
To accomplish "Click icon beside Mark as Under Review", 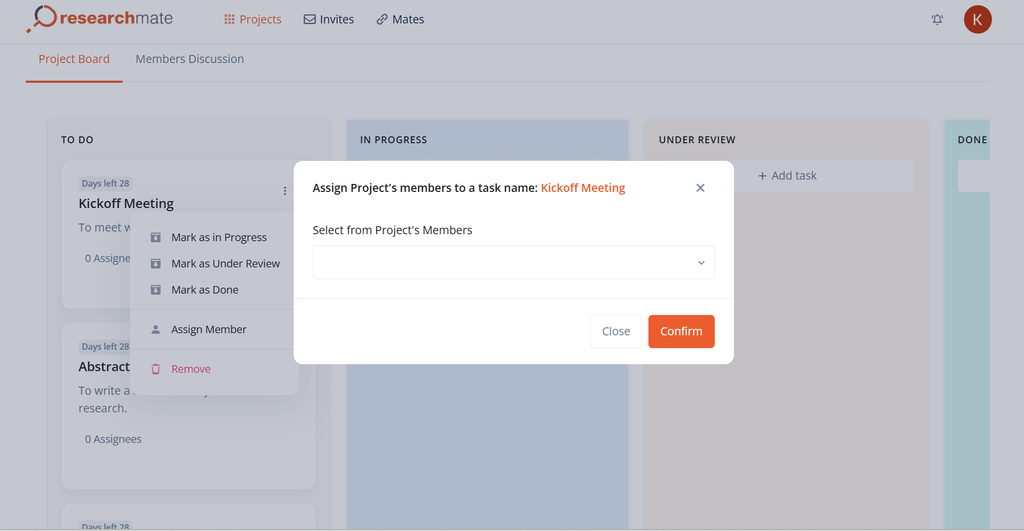I will (x=155, y=263).
